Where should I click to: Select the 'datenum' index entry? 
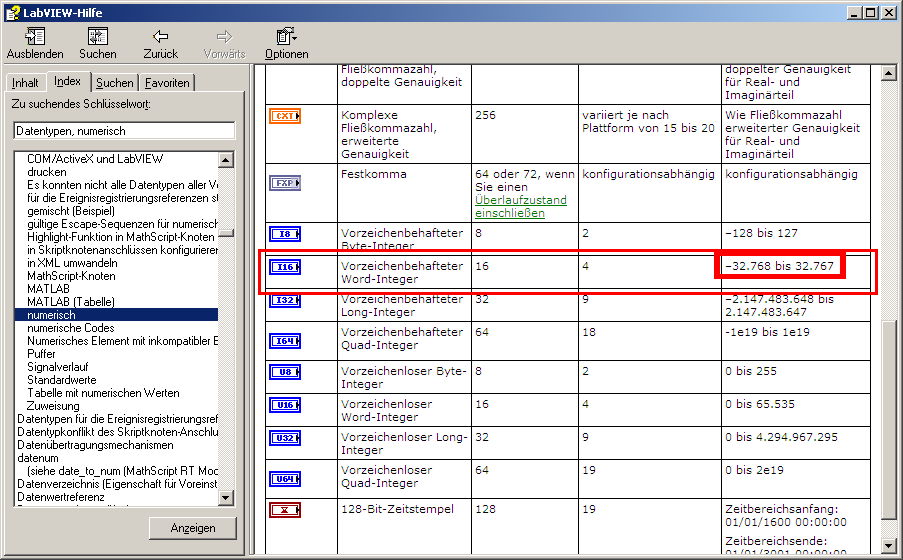37,458
